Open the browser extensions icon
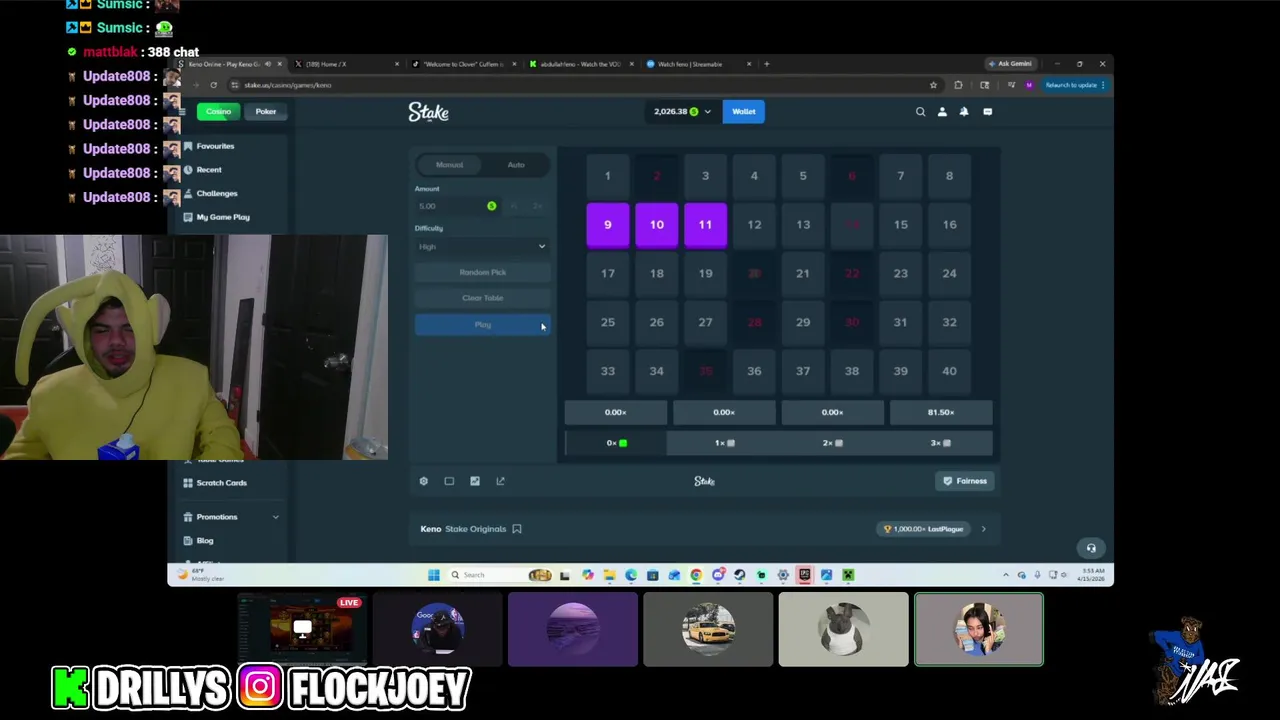The height and width of the screenshot is (720, 1280). [x=958, y=85]
